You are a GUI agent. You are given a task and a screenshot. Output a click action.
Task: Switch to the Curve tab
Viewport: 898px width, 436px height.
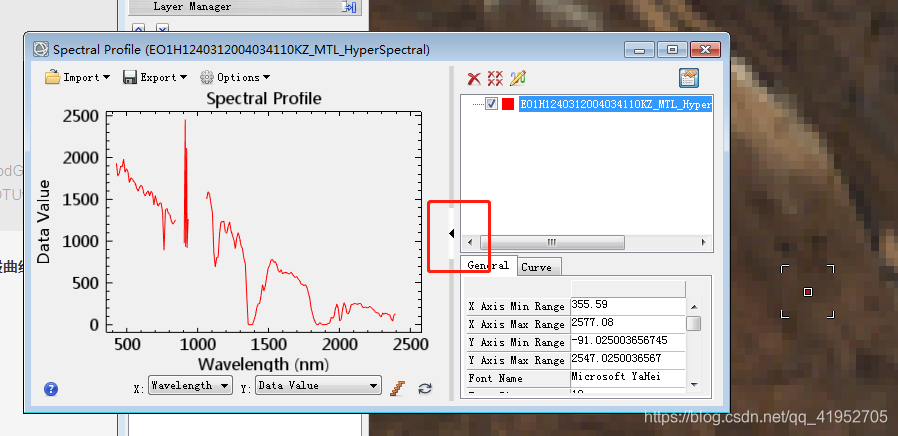537,267
